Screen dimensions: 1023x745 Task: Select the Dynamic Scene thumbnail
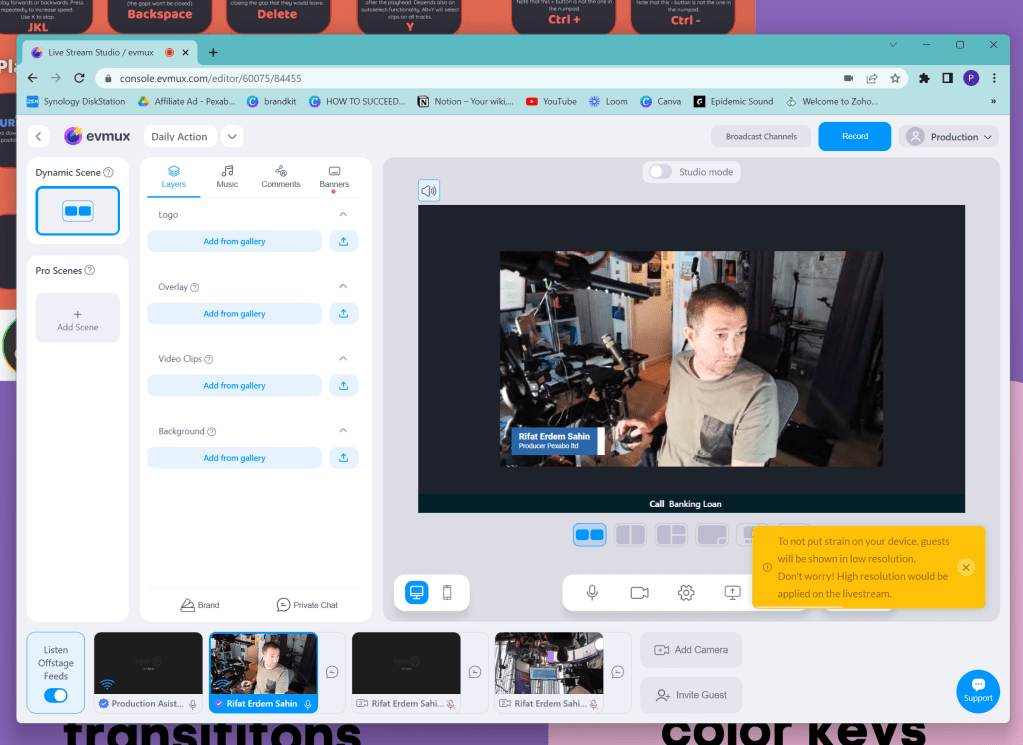pos(78,211)
